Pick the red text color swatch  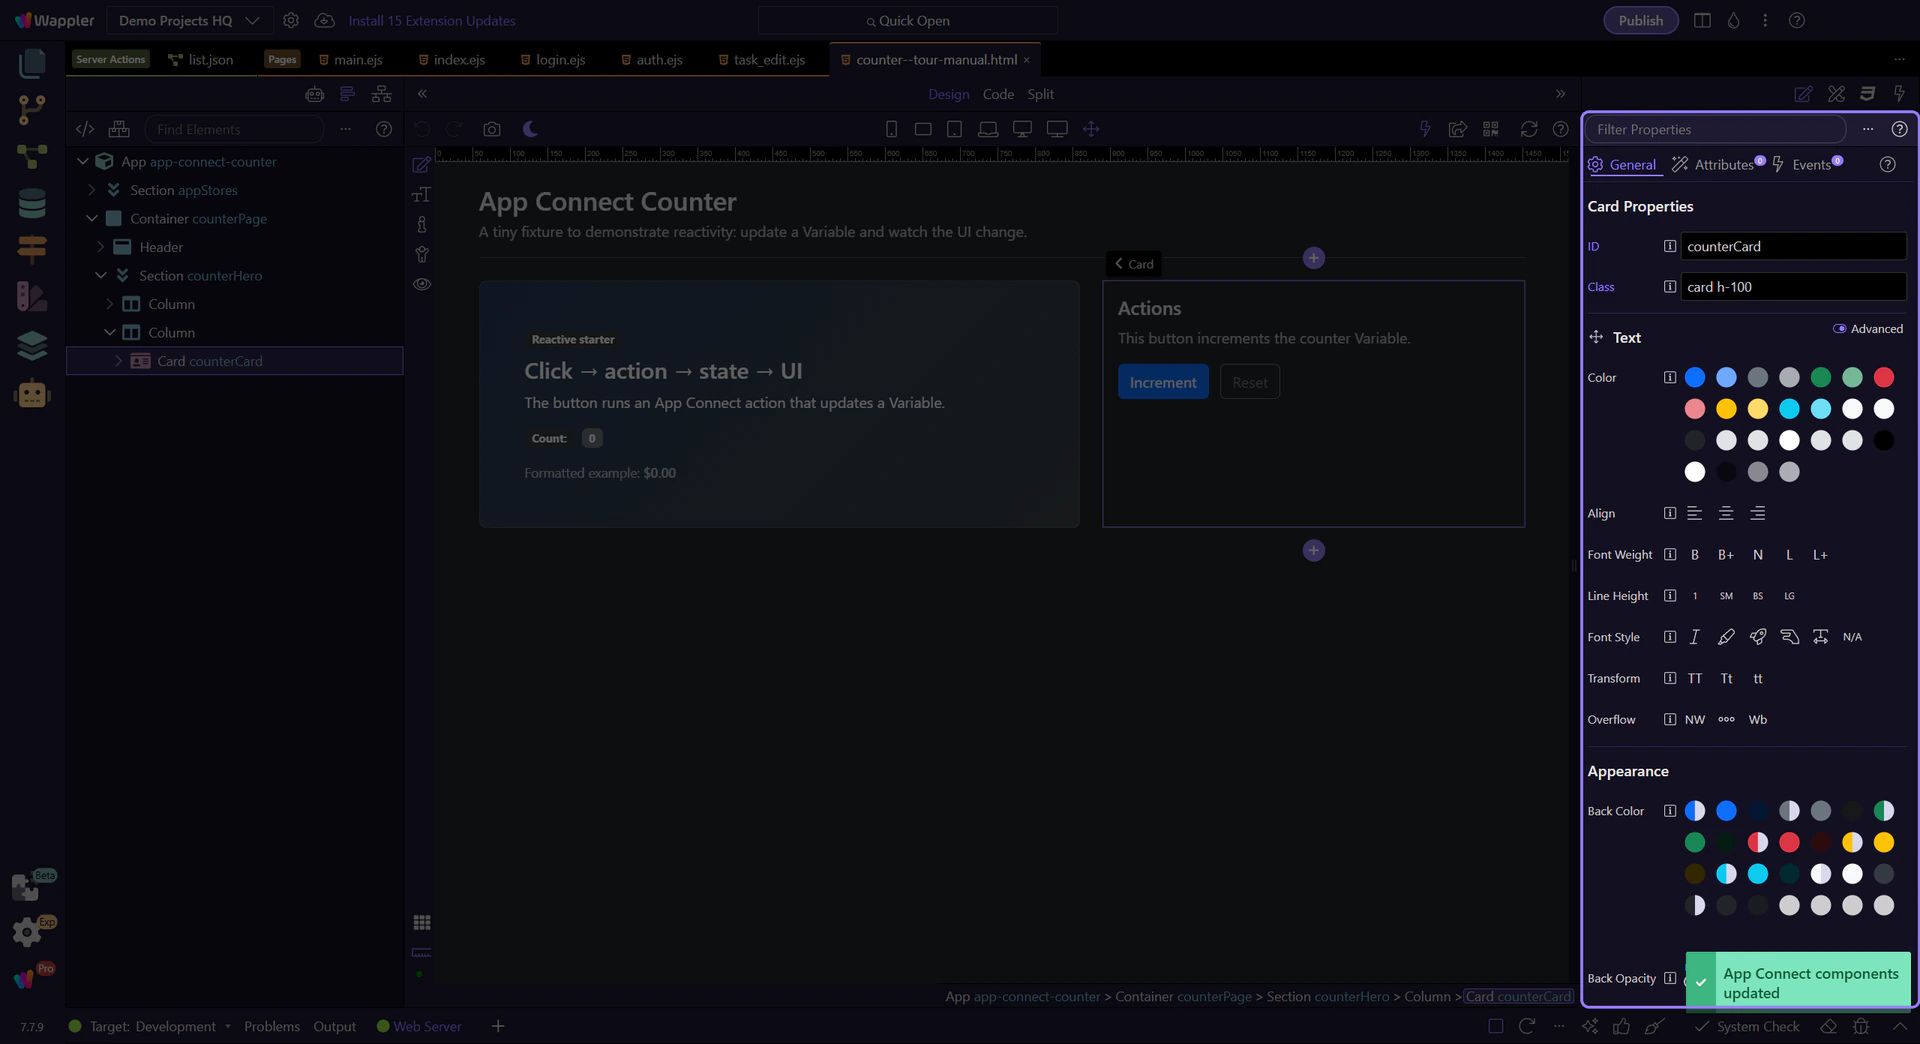(x=1883, y=377)
